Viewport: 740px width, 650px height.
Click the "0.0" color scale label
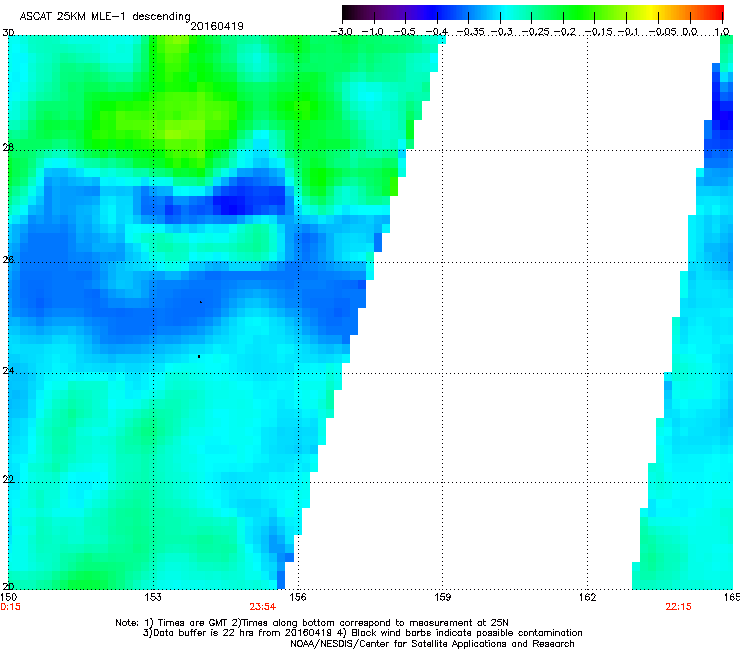point(690,32)
